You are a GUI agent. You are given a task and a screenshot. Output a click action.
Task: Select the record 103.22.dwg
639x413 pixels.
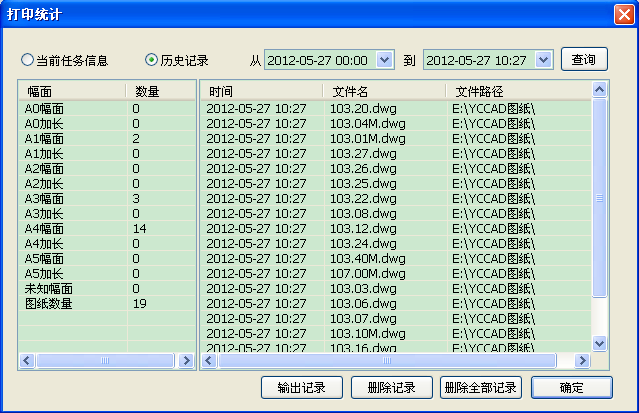click(x=396, y=199)
